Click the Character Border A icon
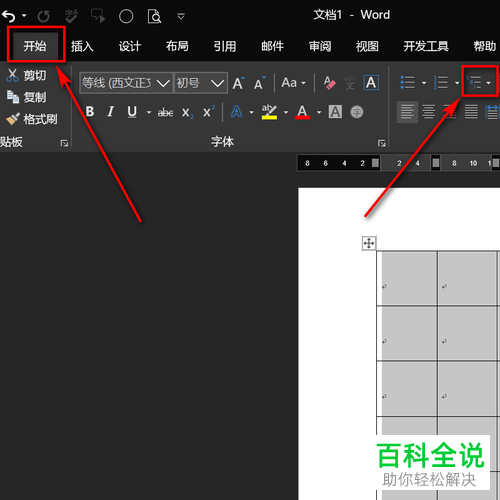The width and height of the screenshot is (500, 500). (x=371, y=83)
